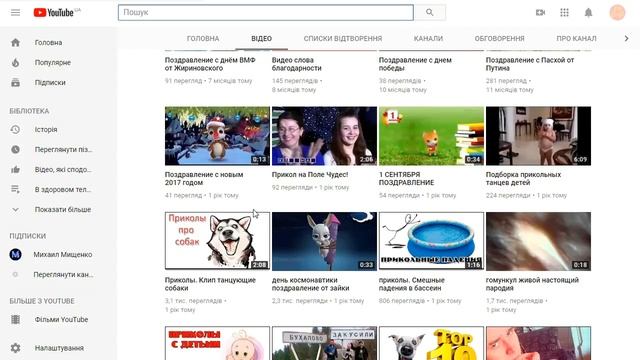640x360 pixels.
Task: Open the ПРО КАНАЛ tab
Action: (576, 38)
